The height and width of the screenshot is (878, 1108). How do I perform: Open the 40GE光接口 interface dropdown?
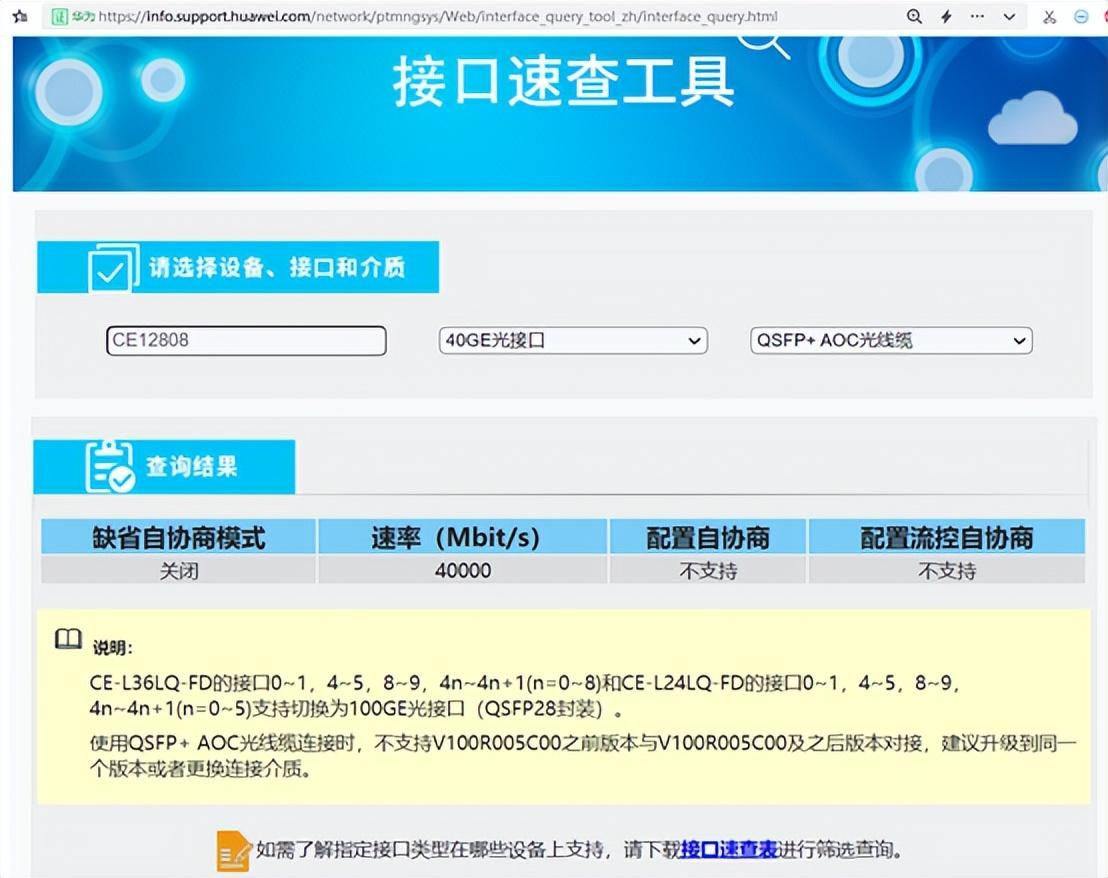[x=573, y=340]
